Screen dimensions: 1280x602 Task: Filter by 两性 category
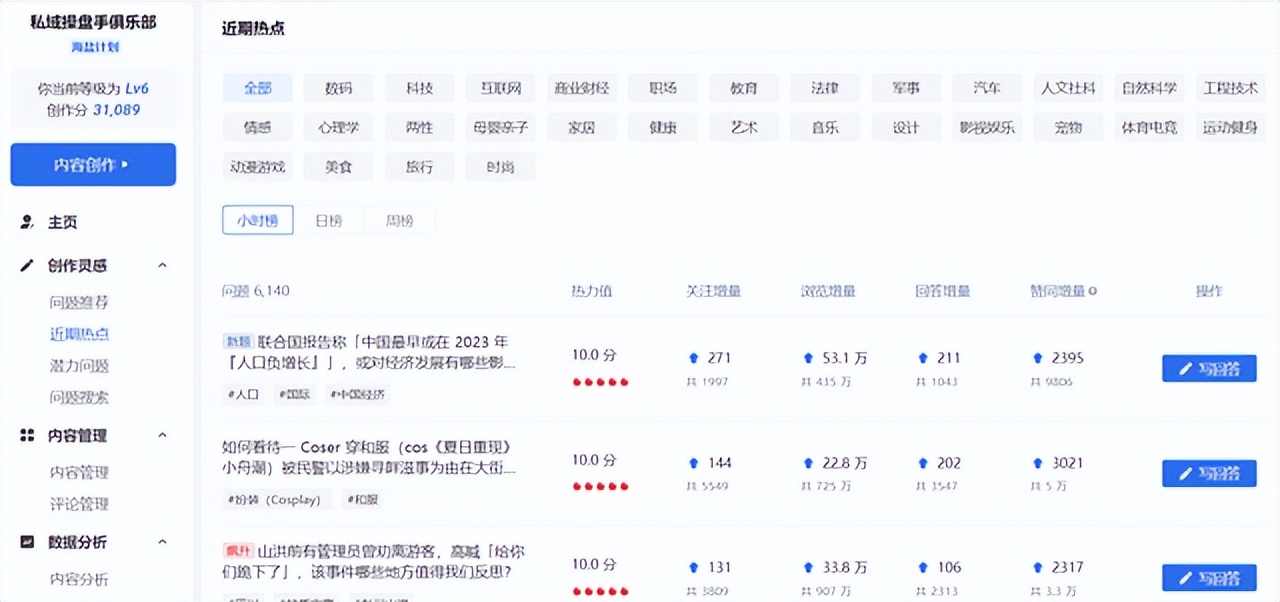point(420,127)
